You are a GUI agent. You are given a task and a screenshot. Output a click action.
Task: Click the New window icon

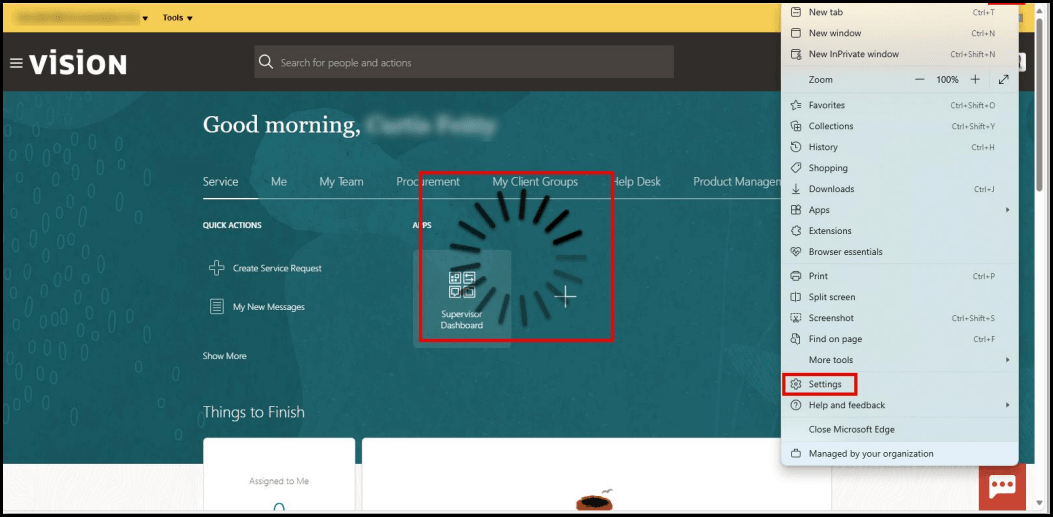tap(796, 33)
